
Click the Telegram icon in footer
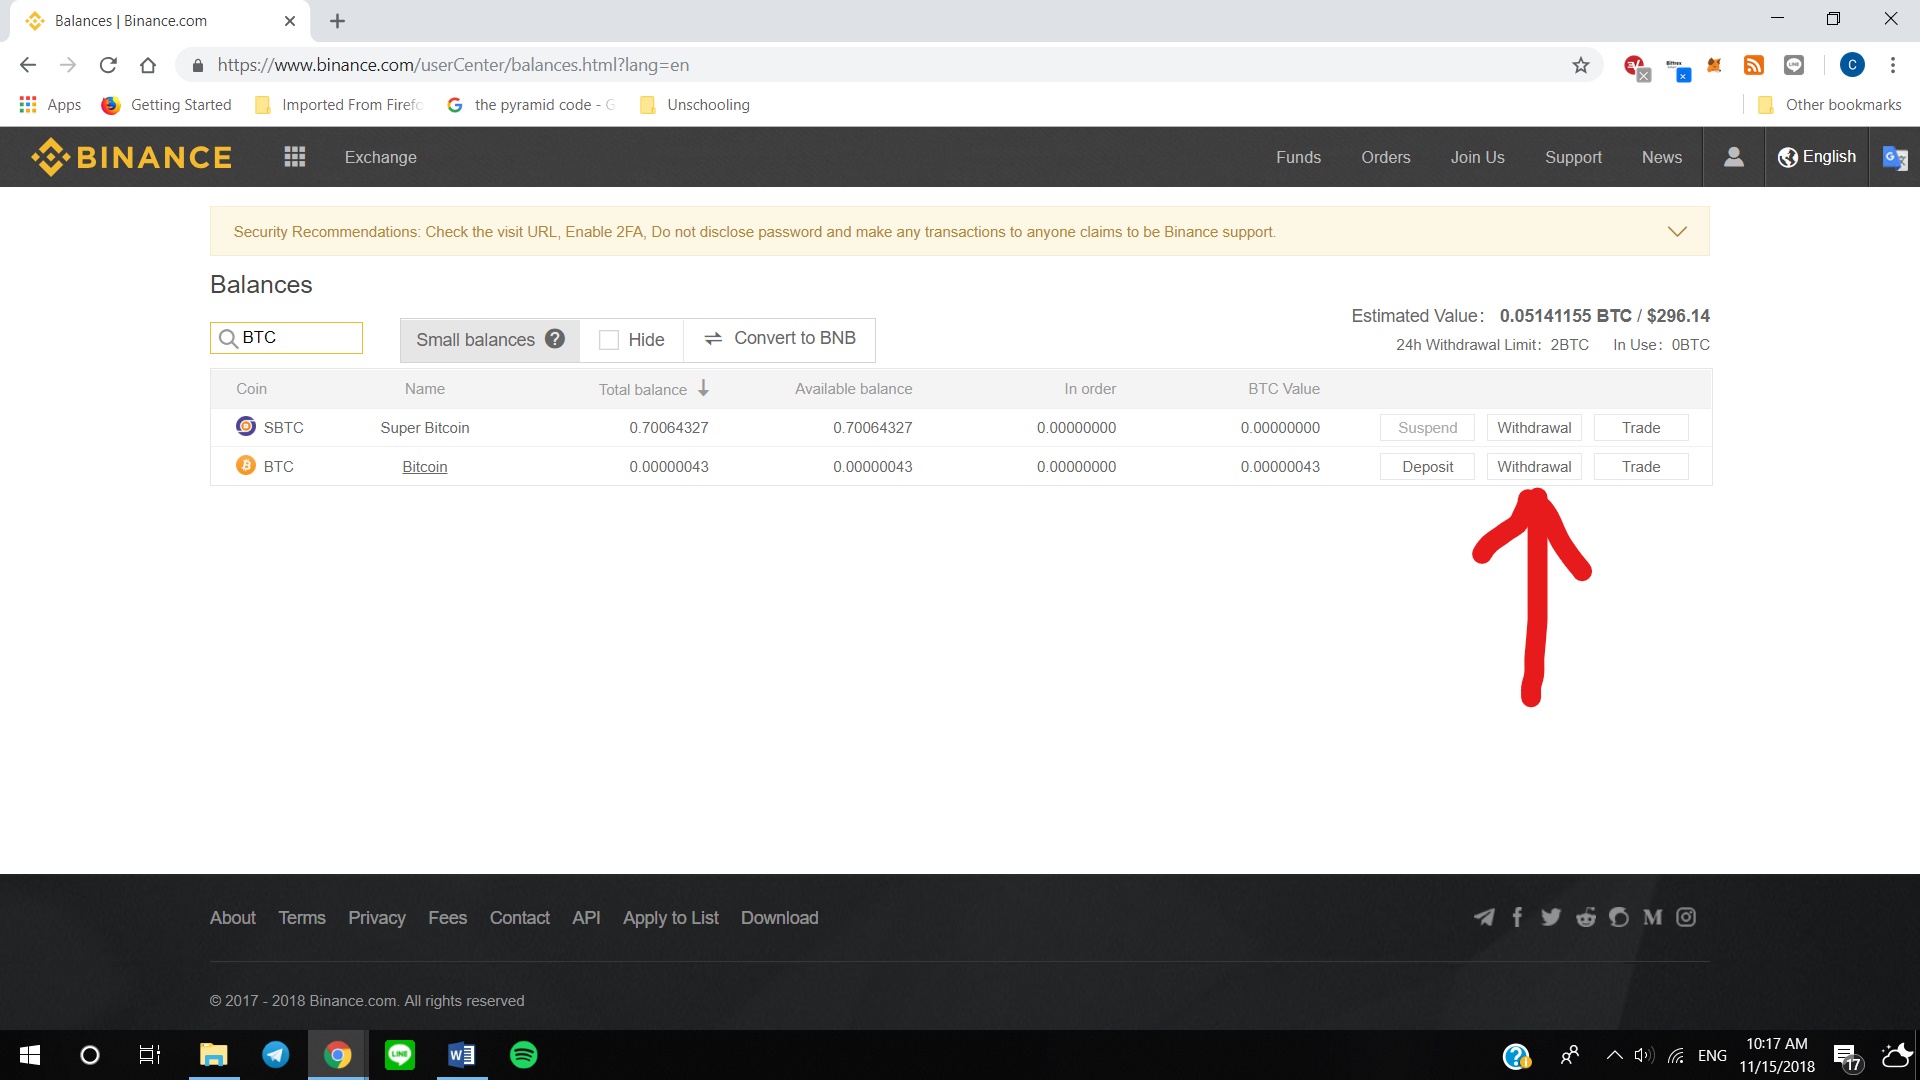(x=1484, y=917)
